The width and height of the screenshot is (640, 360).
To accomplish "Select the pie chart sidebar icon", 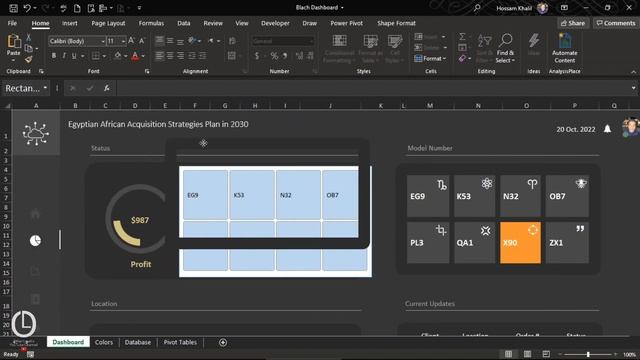I will (36, 240).
